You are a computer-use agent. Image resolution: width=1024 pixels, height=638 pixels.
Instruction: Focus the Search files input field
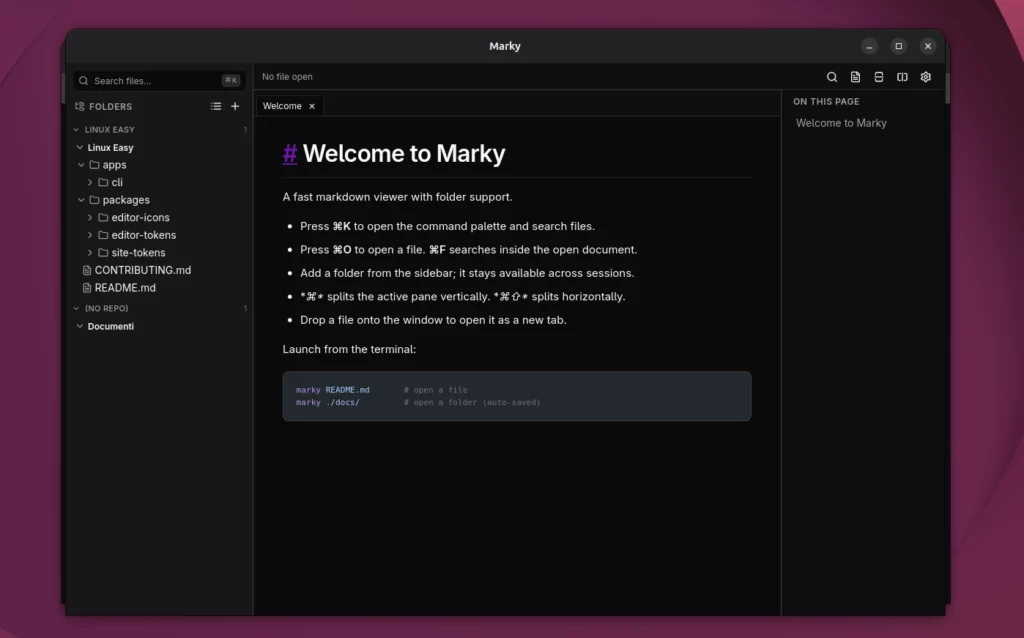157,81
